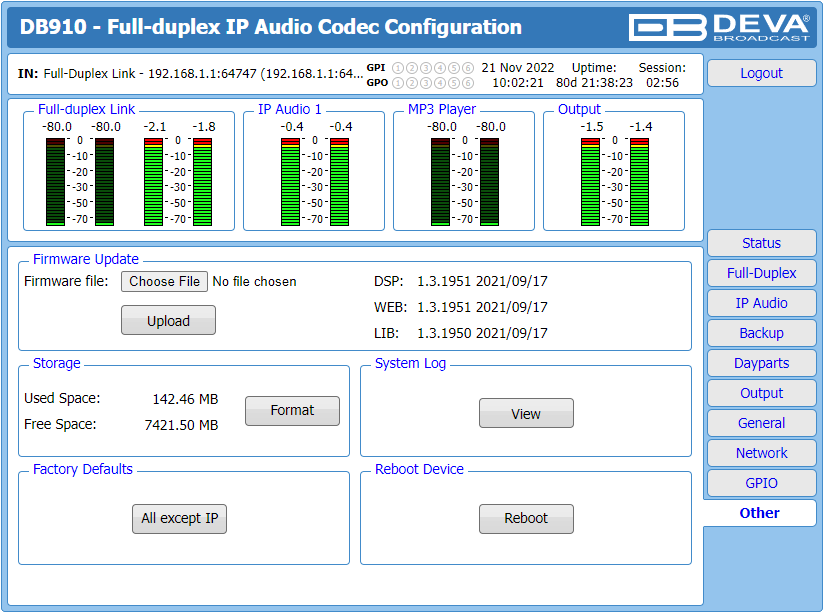824x613 pixels.
Task: Open the GPIO tab
Action: click(761, 483)
